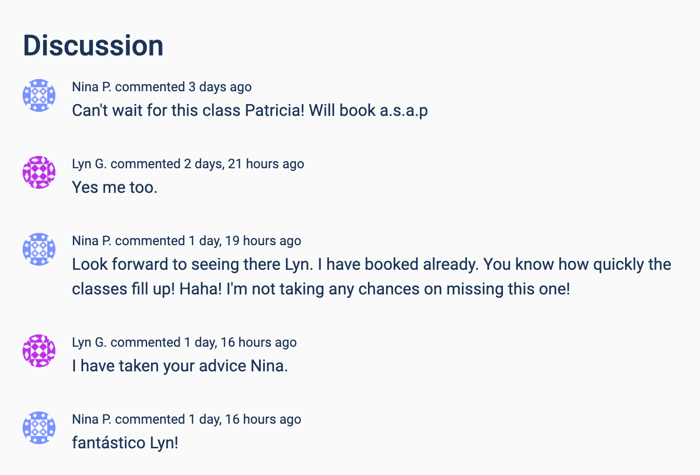Click Lyn G.'s avatar beside 'Yes me too.'
The width and height of the screenshot is (700, 475).
39,172
